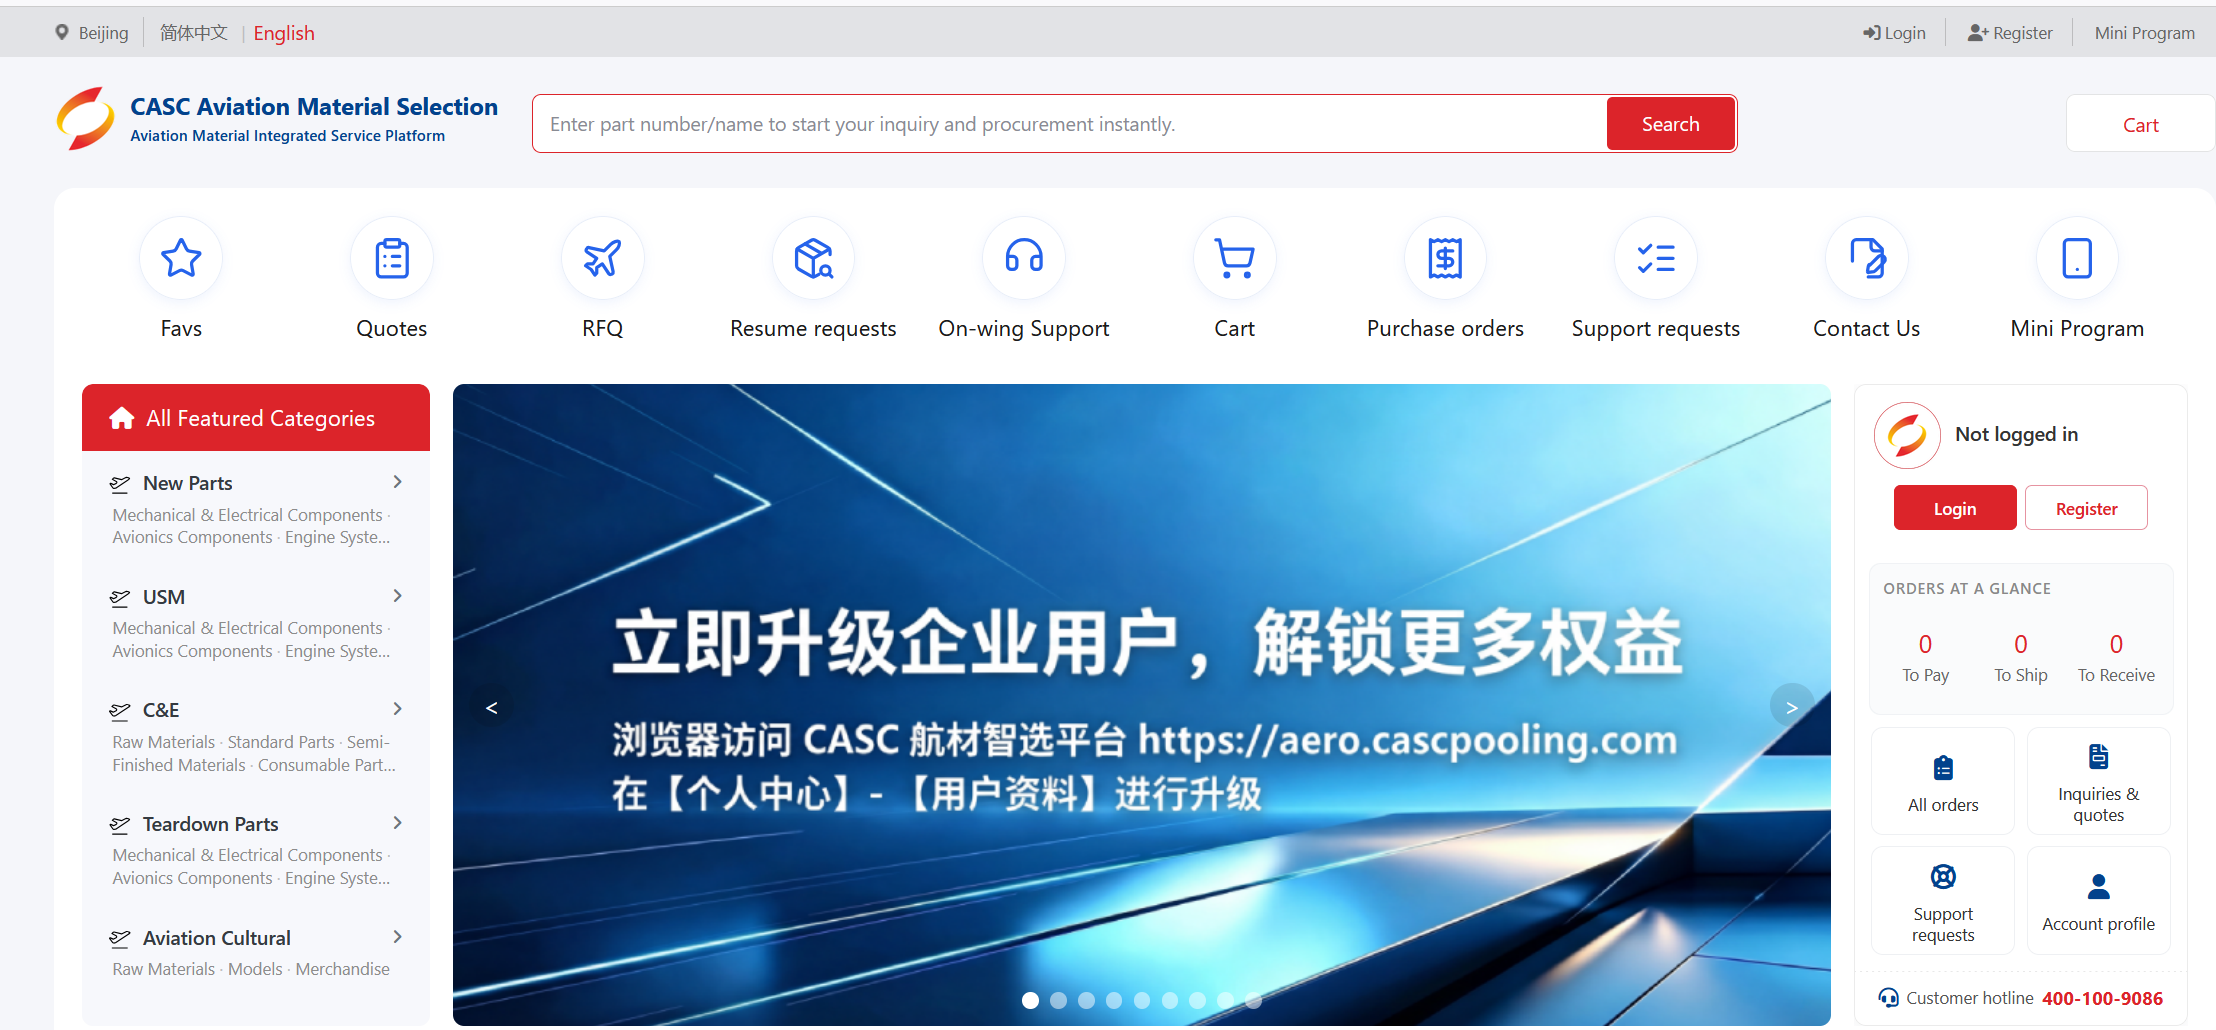Open the Cart button beside search
The width and height of the screenshot is (2216, 1030).
(x=2141, y=124)
